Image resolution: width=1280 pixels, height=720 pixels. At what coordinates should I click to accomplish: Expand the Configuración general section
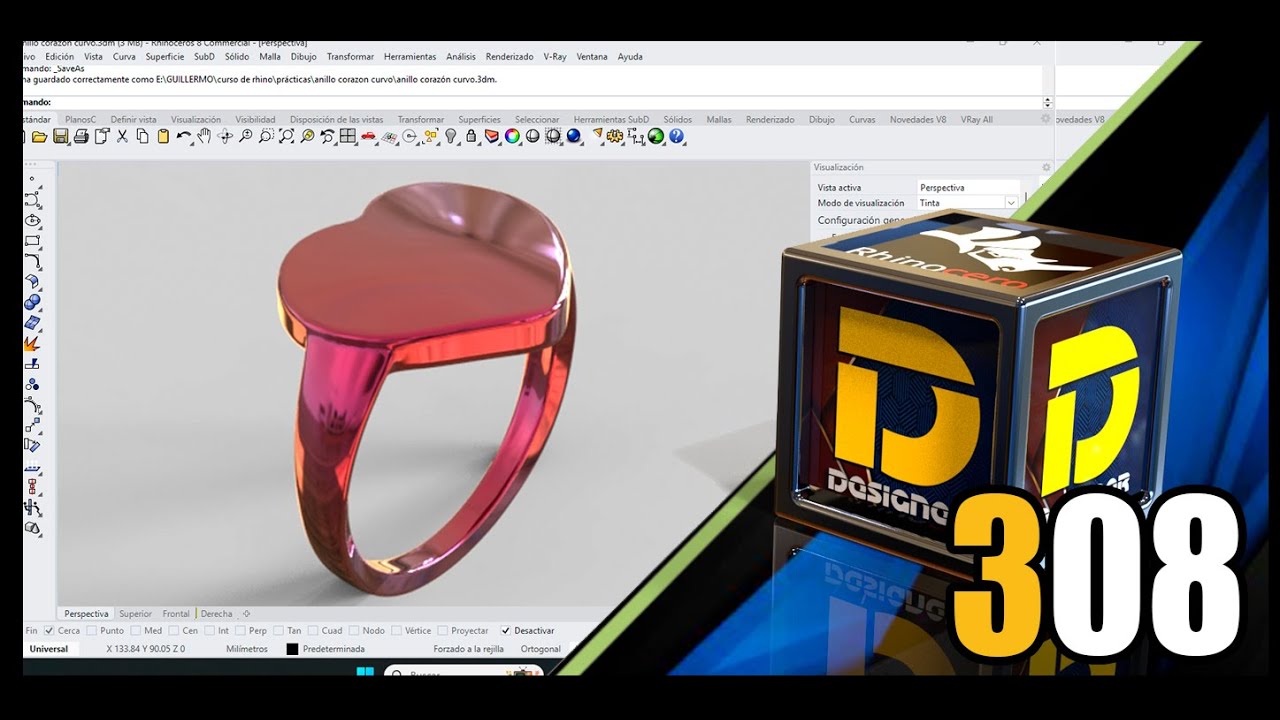click(x=862, y=220)
